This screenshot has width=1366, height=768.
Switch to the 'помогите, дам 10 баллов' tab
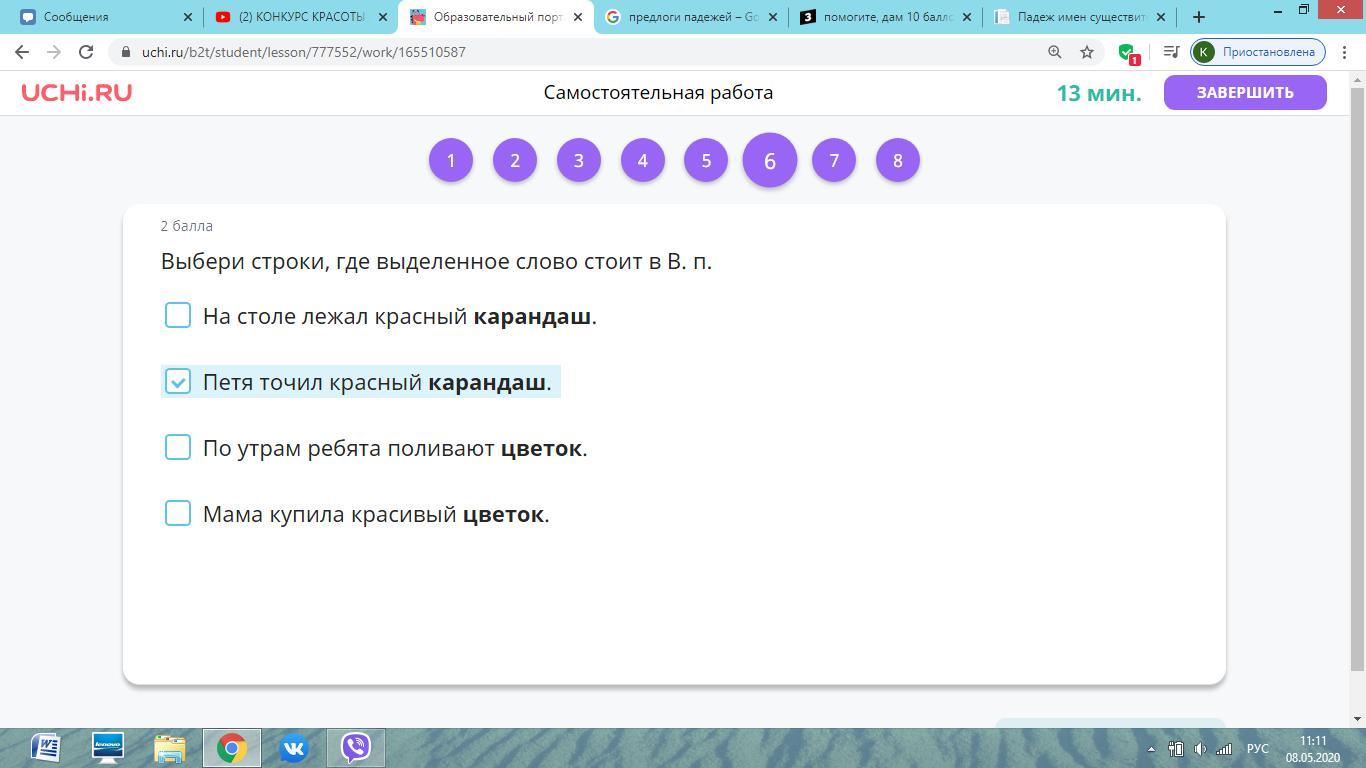(885, 17)
